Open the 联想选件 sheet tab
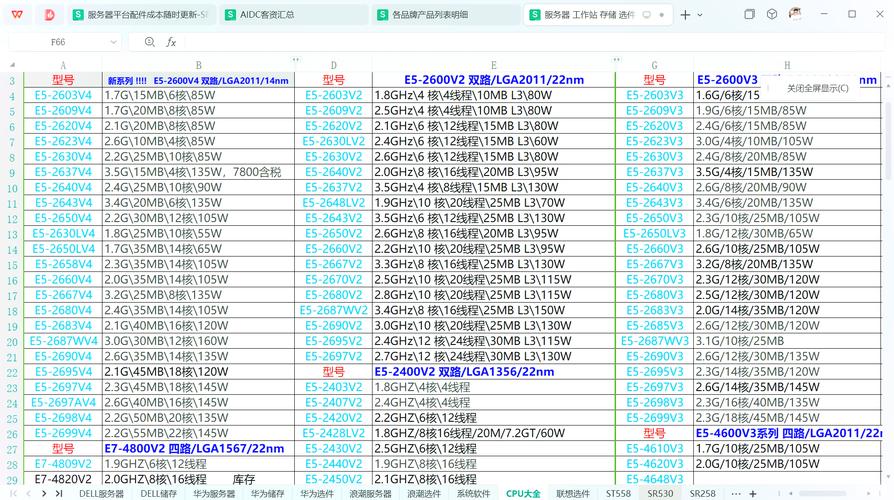Screen dimensions: 894x500 573,493
